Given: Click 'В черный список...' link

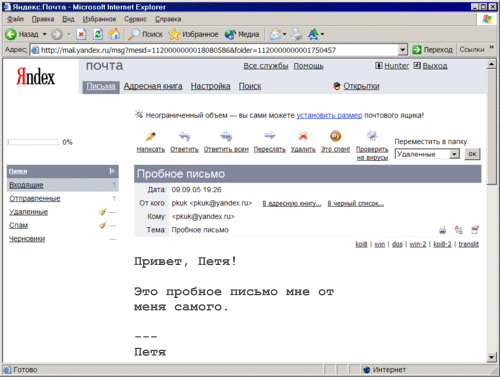Looking at the screenshot, I should 355,203.
